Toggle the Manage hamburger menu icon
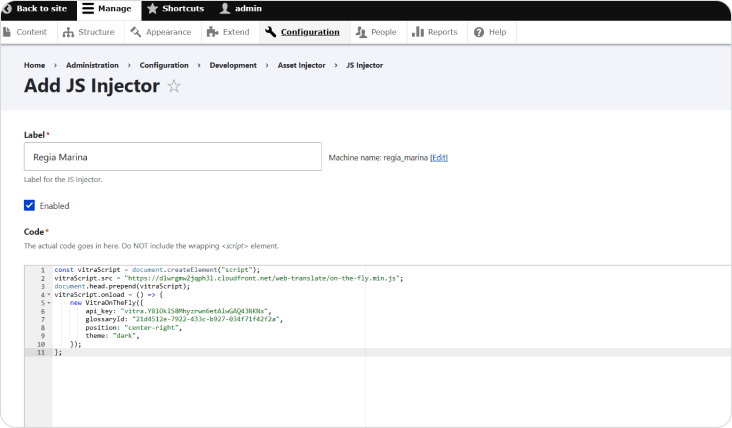 [88, 8]
